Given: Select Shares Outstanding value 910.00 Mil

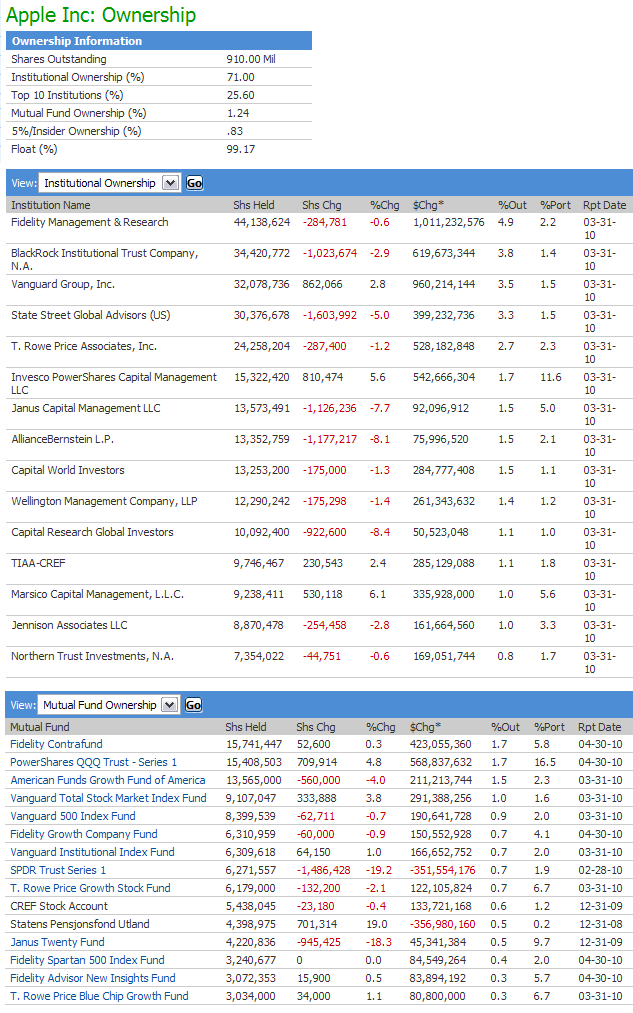Looking at the screenshot, I should pyautogui.click(x=251, y=59).
